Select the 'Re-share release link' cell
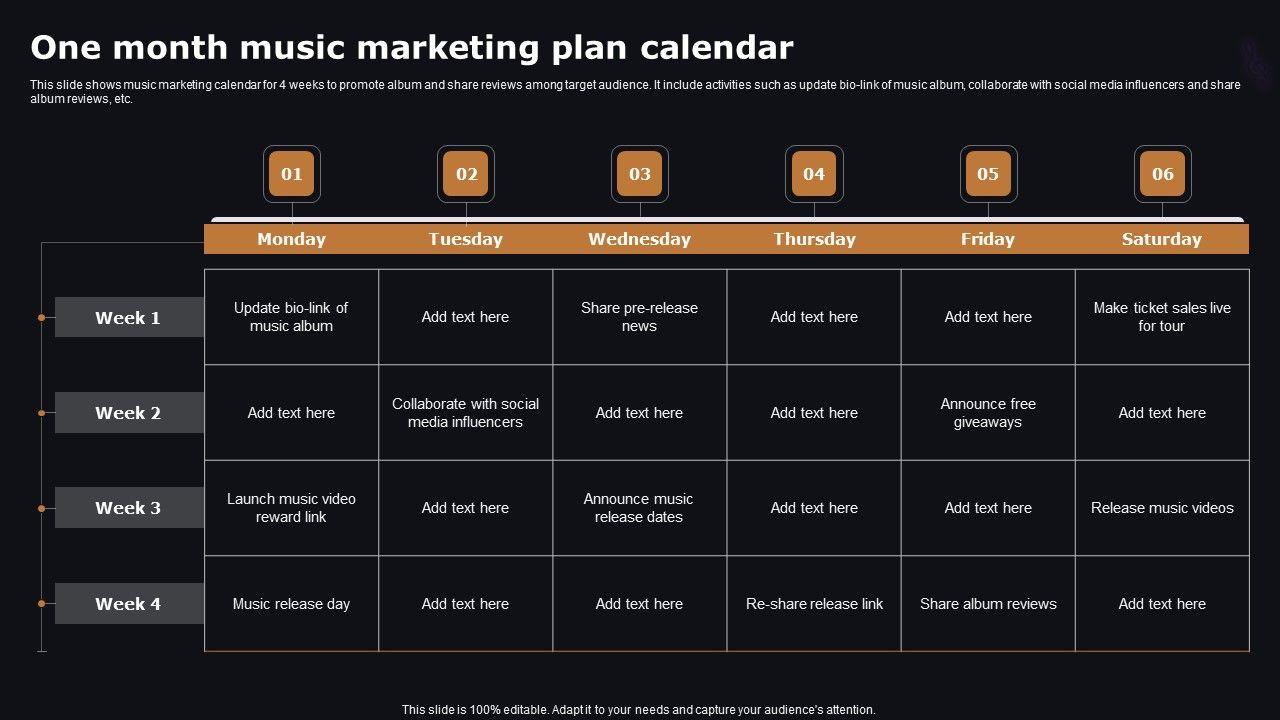Image resolution: width=1280 pixels, height=720 pixels. [814, 604]
